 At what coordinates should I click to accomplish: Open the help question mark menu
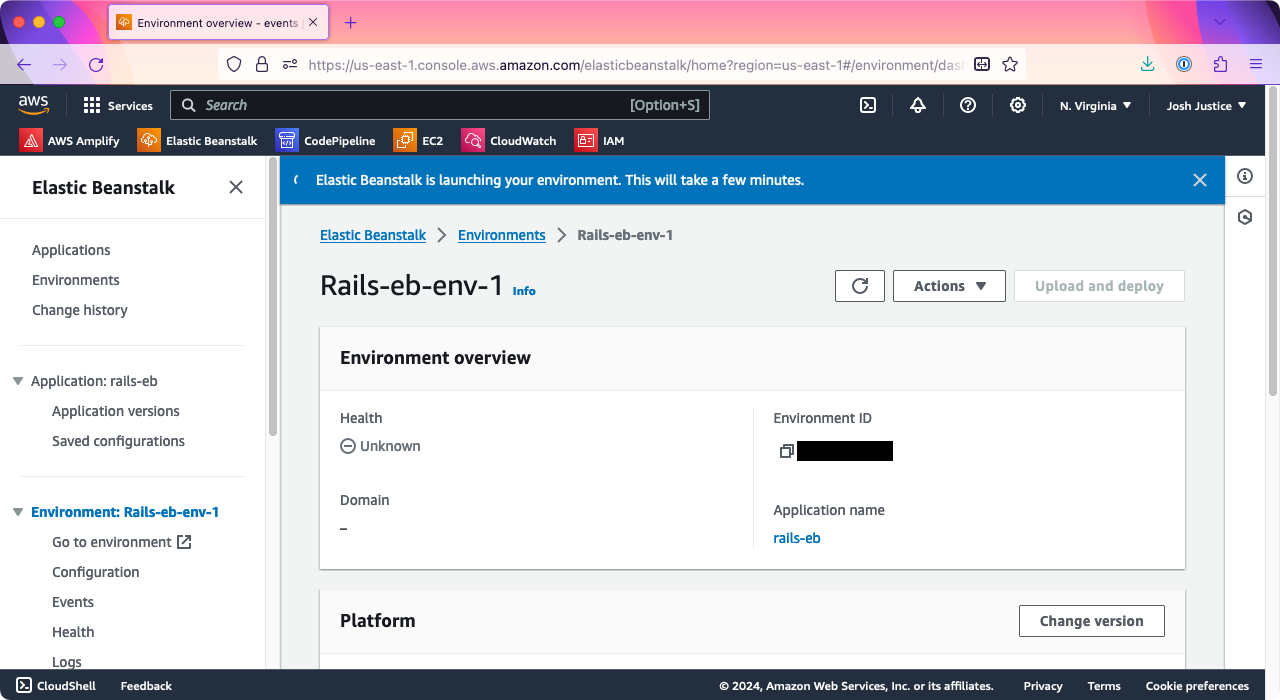tap(968, 105)
